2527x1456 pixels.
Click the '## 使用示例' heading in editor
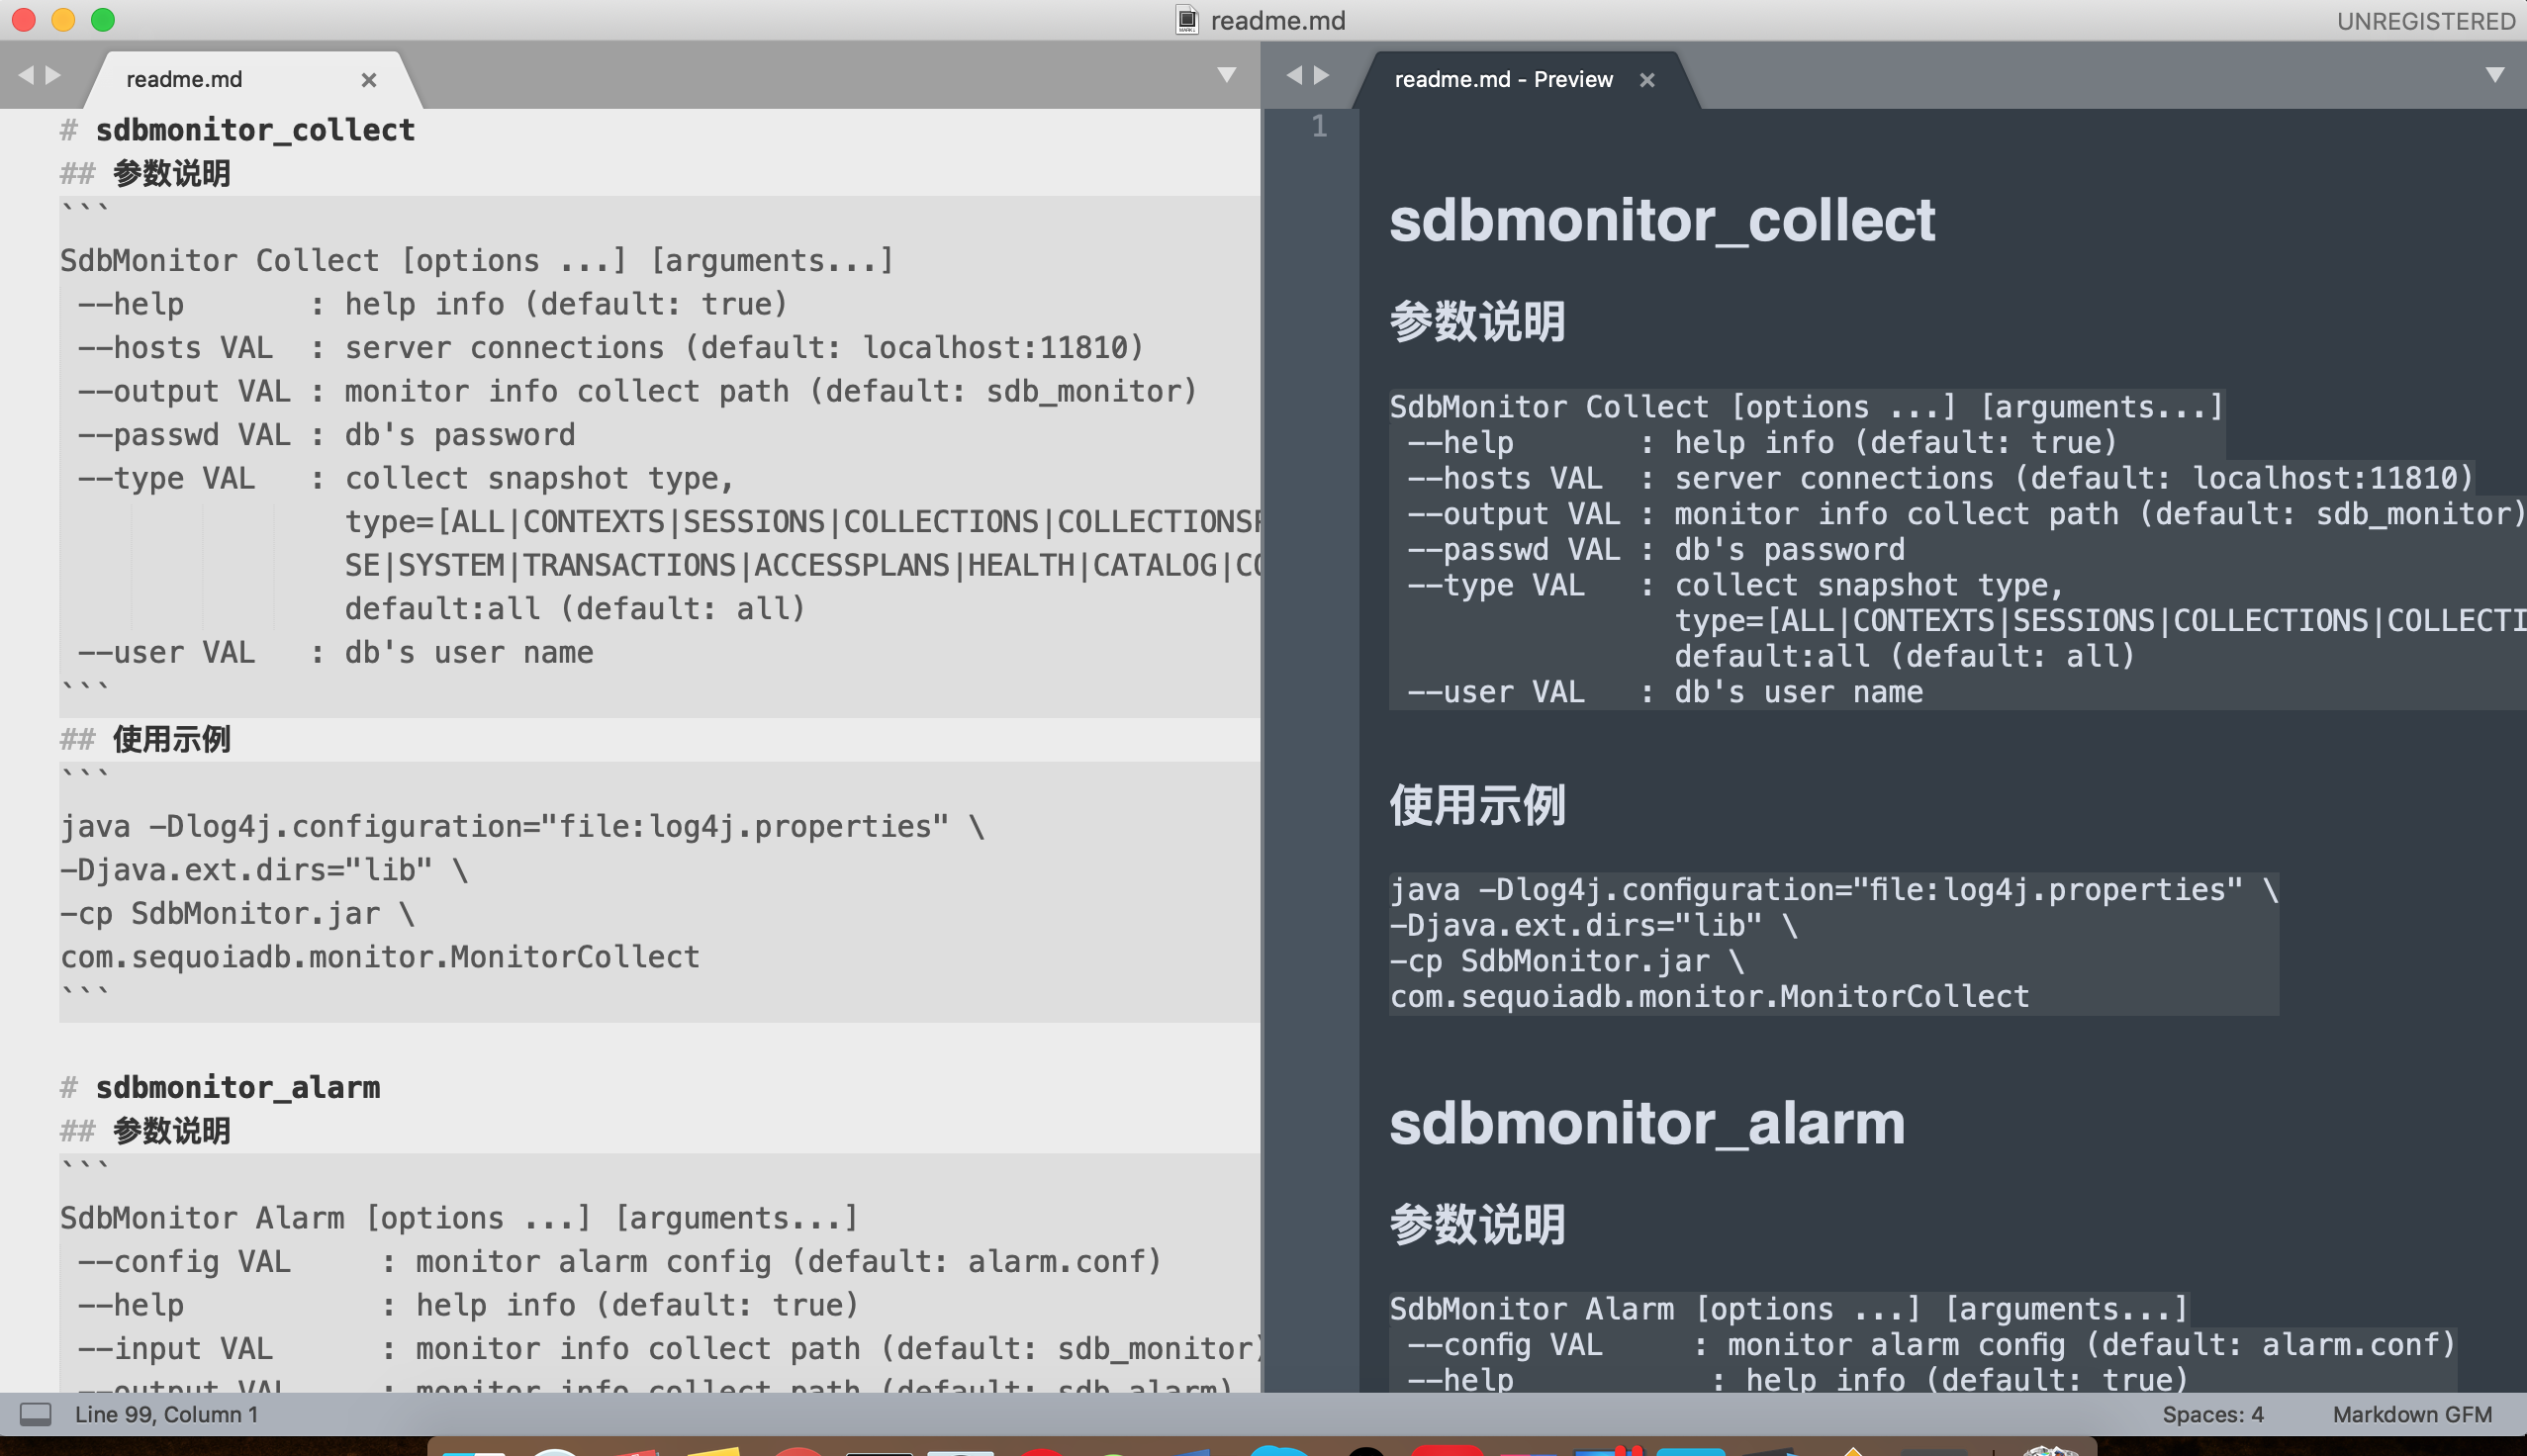pyautogui.click(x=145, y=739)
